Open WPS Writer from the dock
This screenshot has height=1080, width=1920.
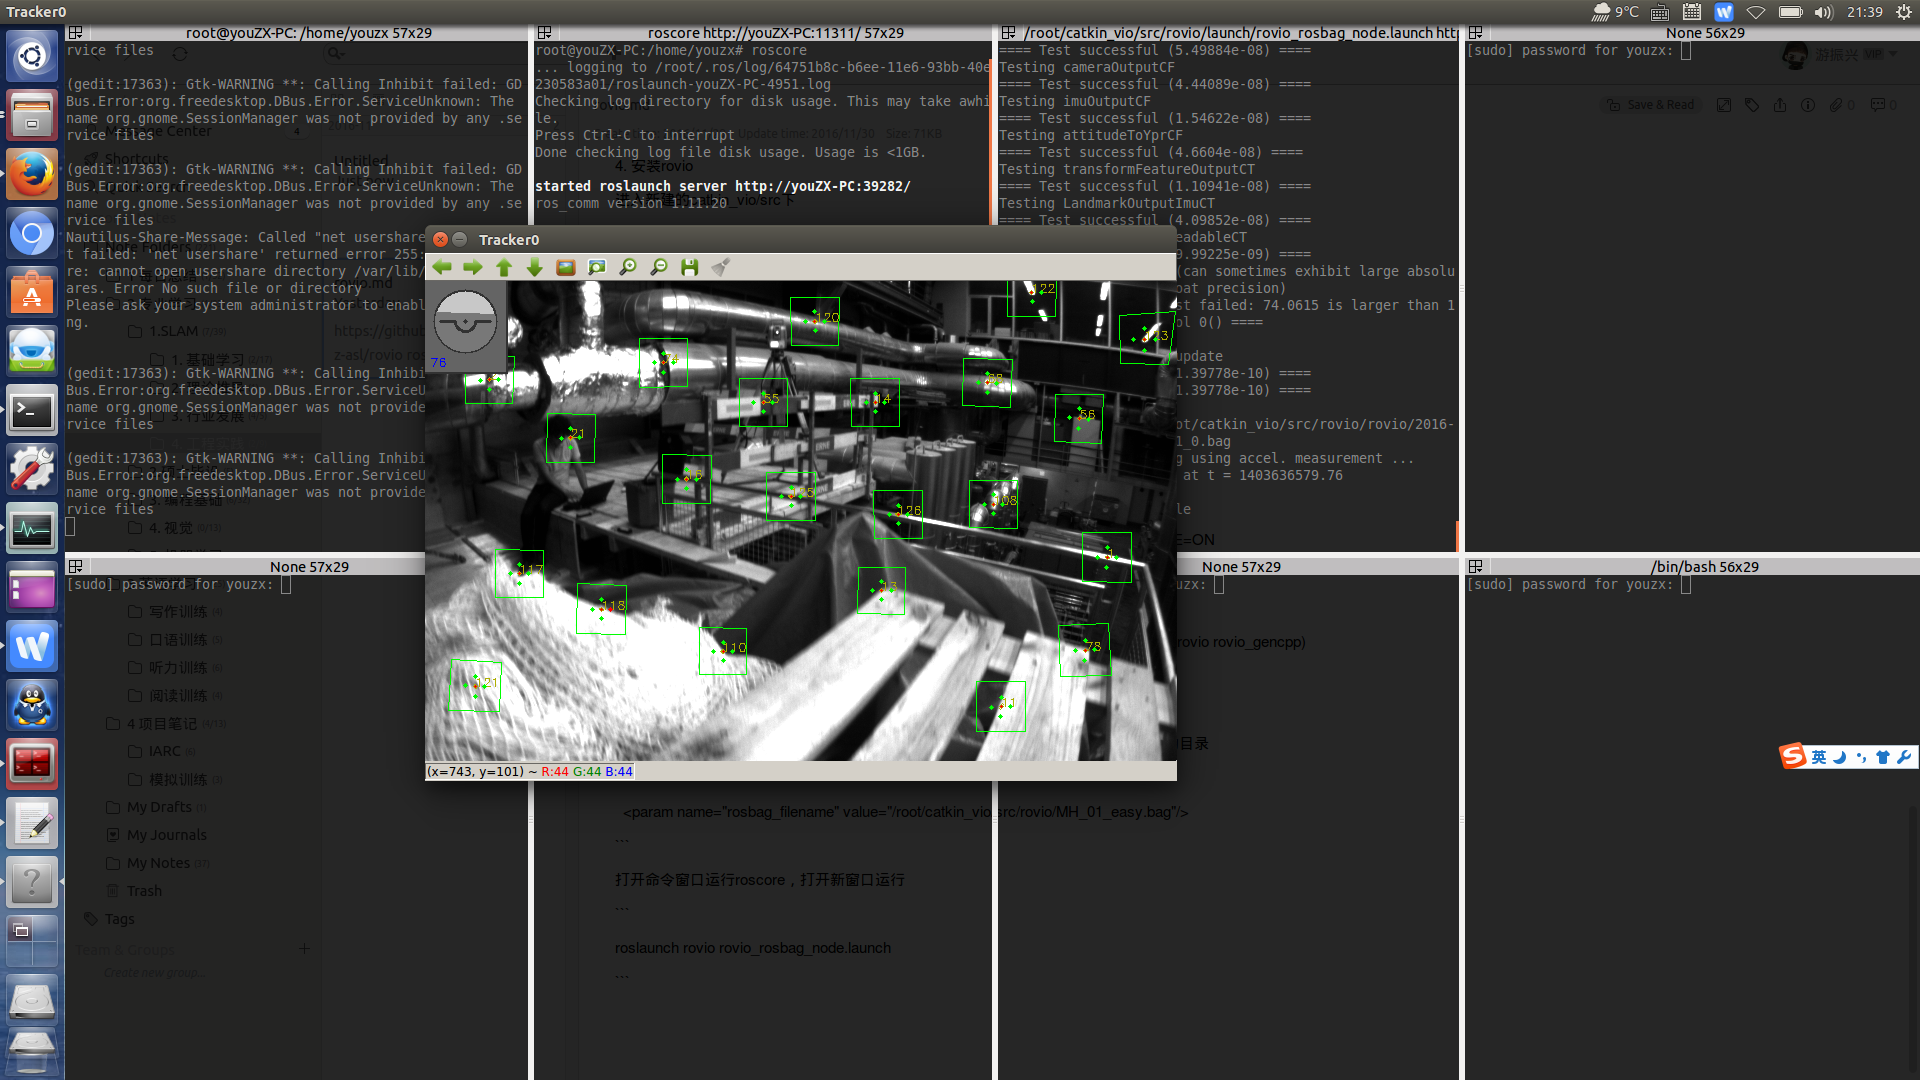pyautogui.click(x=32, y=647)
